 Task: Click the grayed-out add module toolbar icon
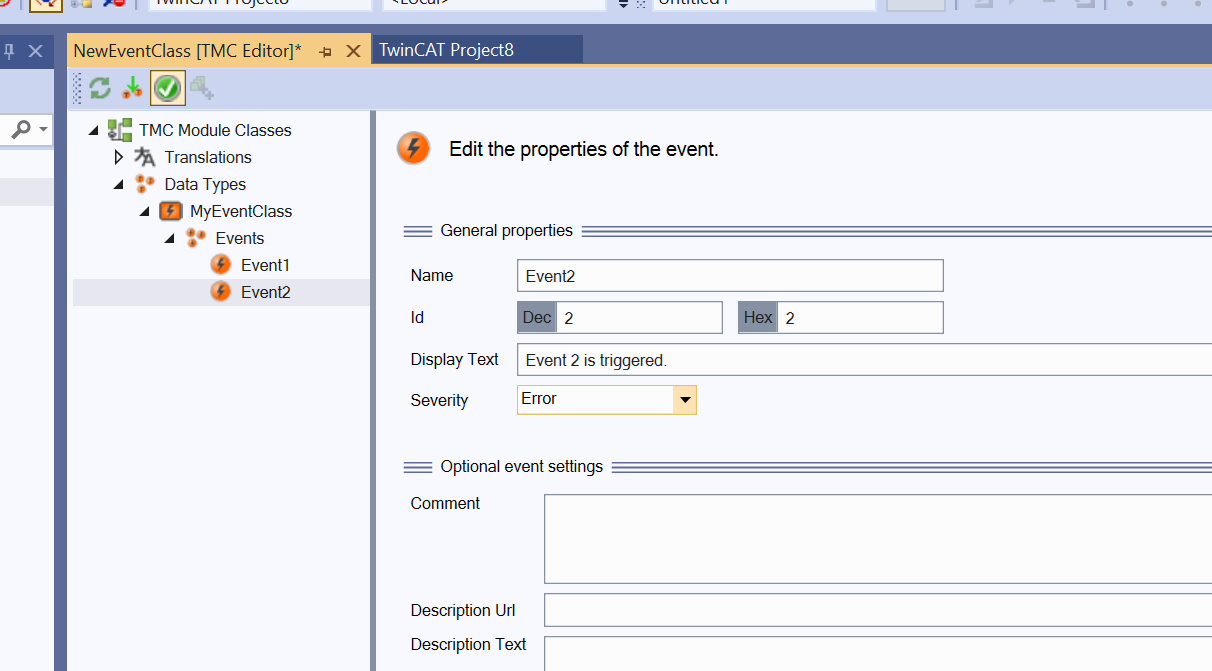202,88
